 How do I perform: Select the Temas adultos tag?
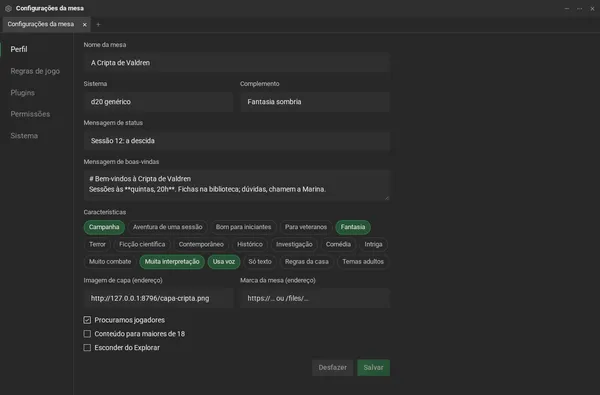[363, 262]
